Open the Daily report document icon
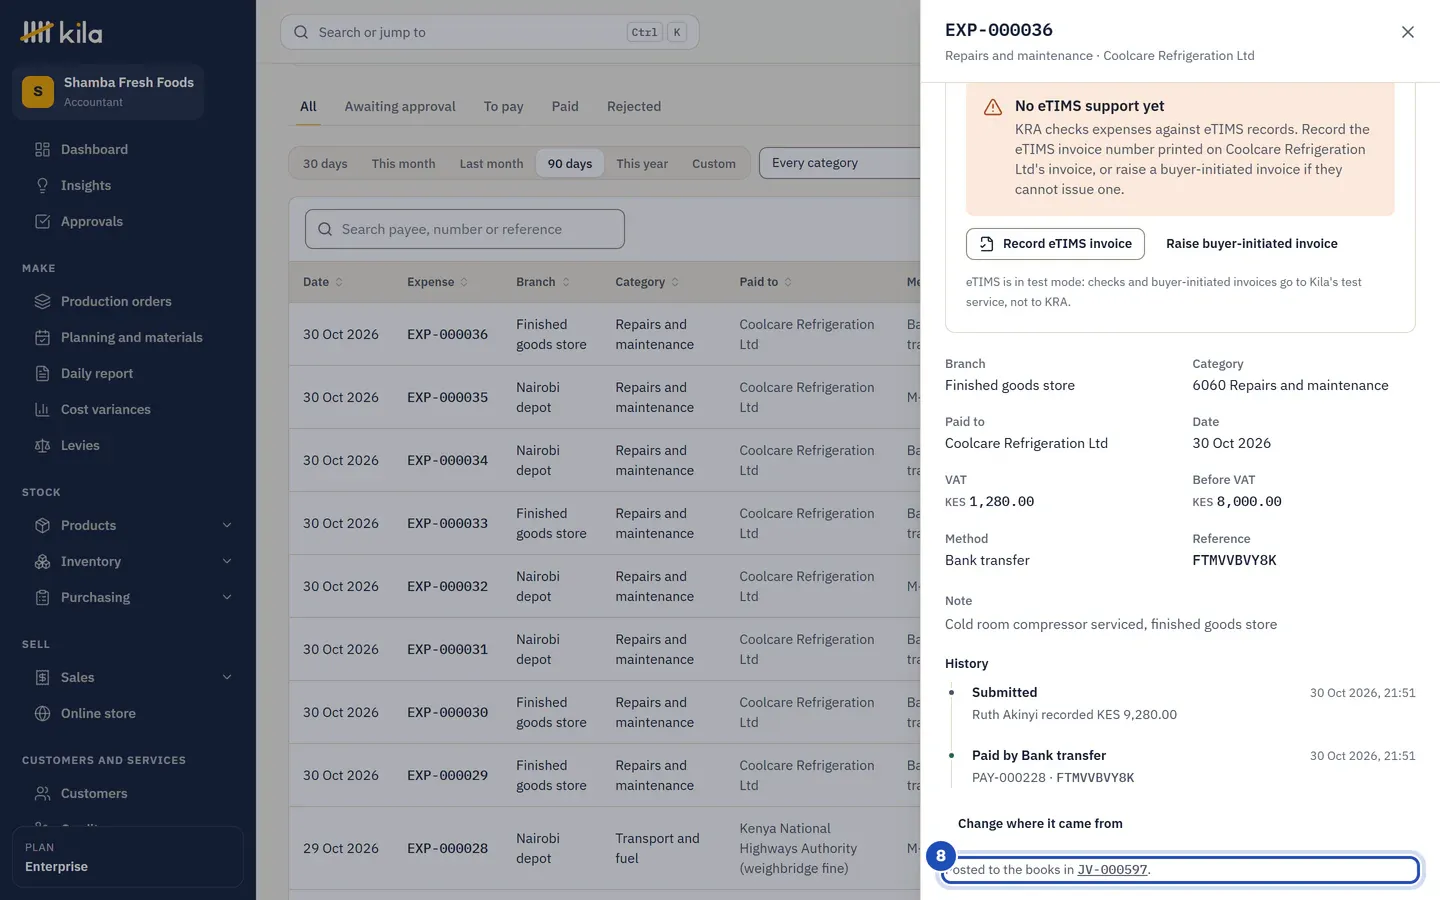The width and height of the screenshot is (1440, 900). point(42,374)
